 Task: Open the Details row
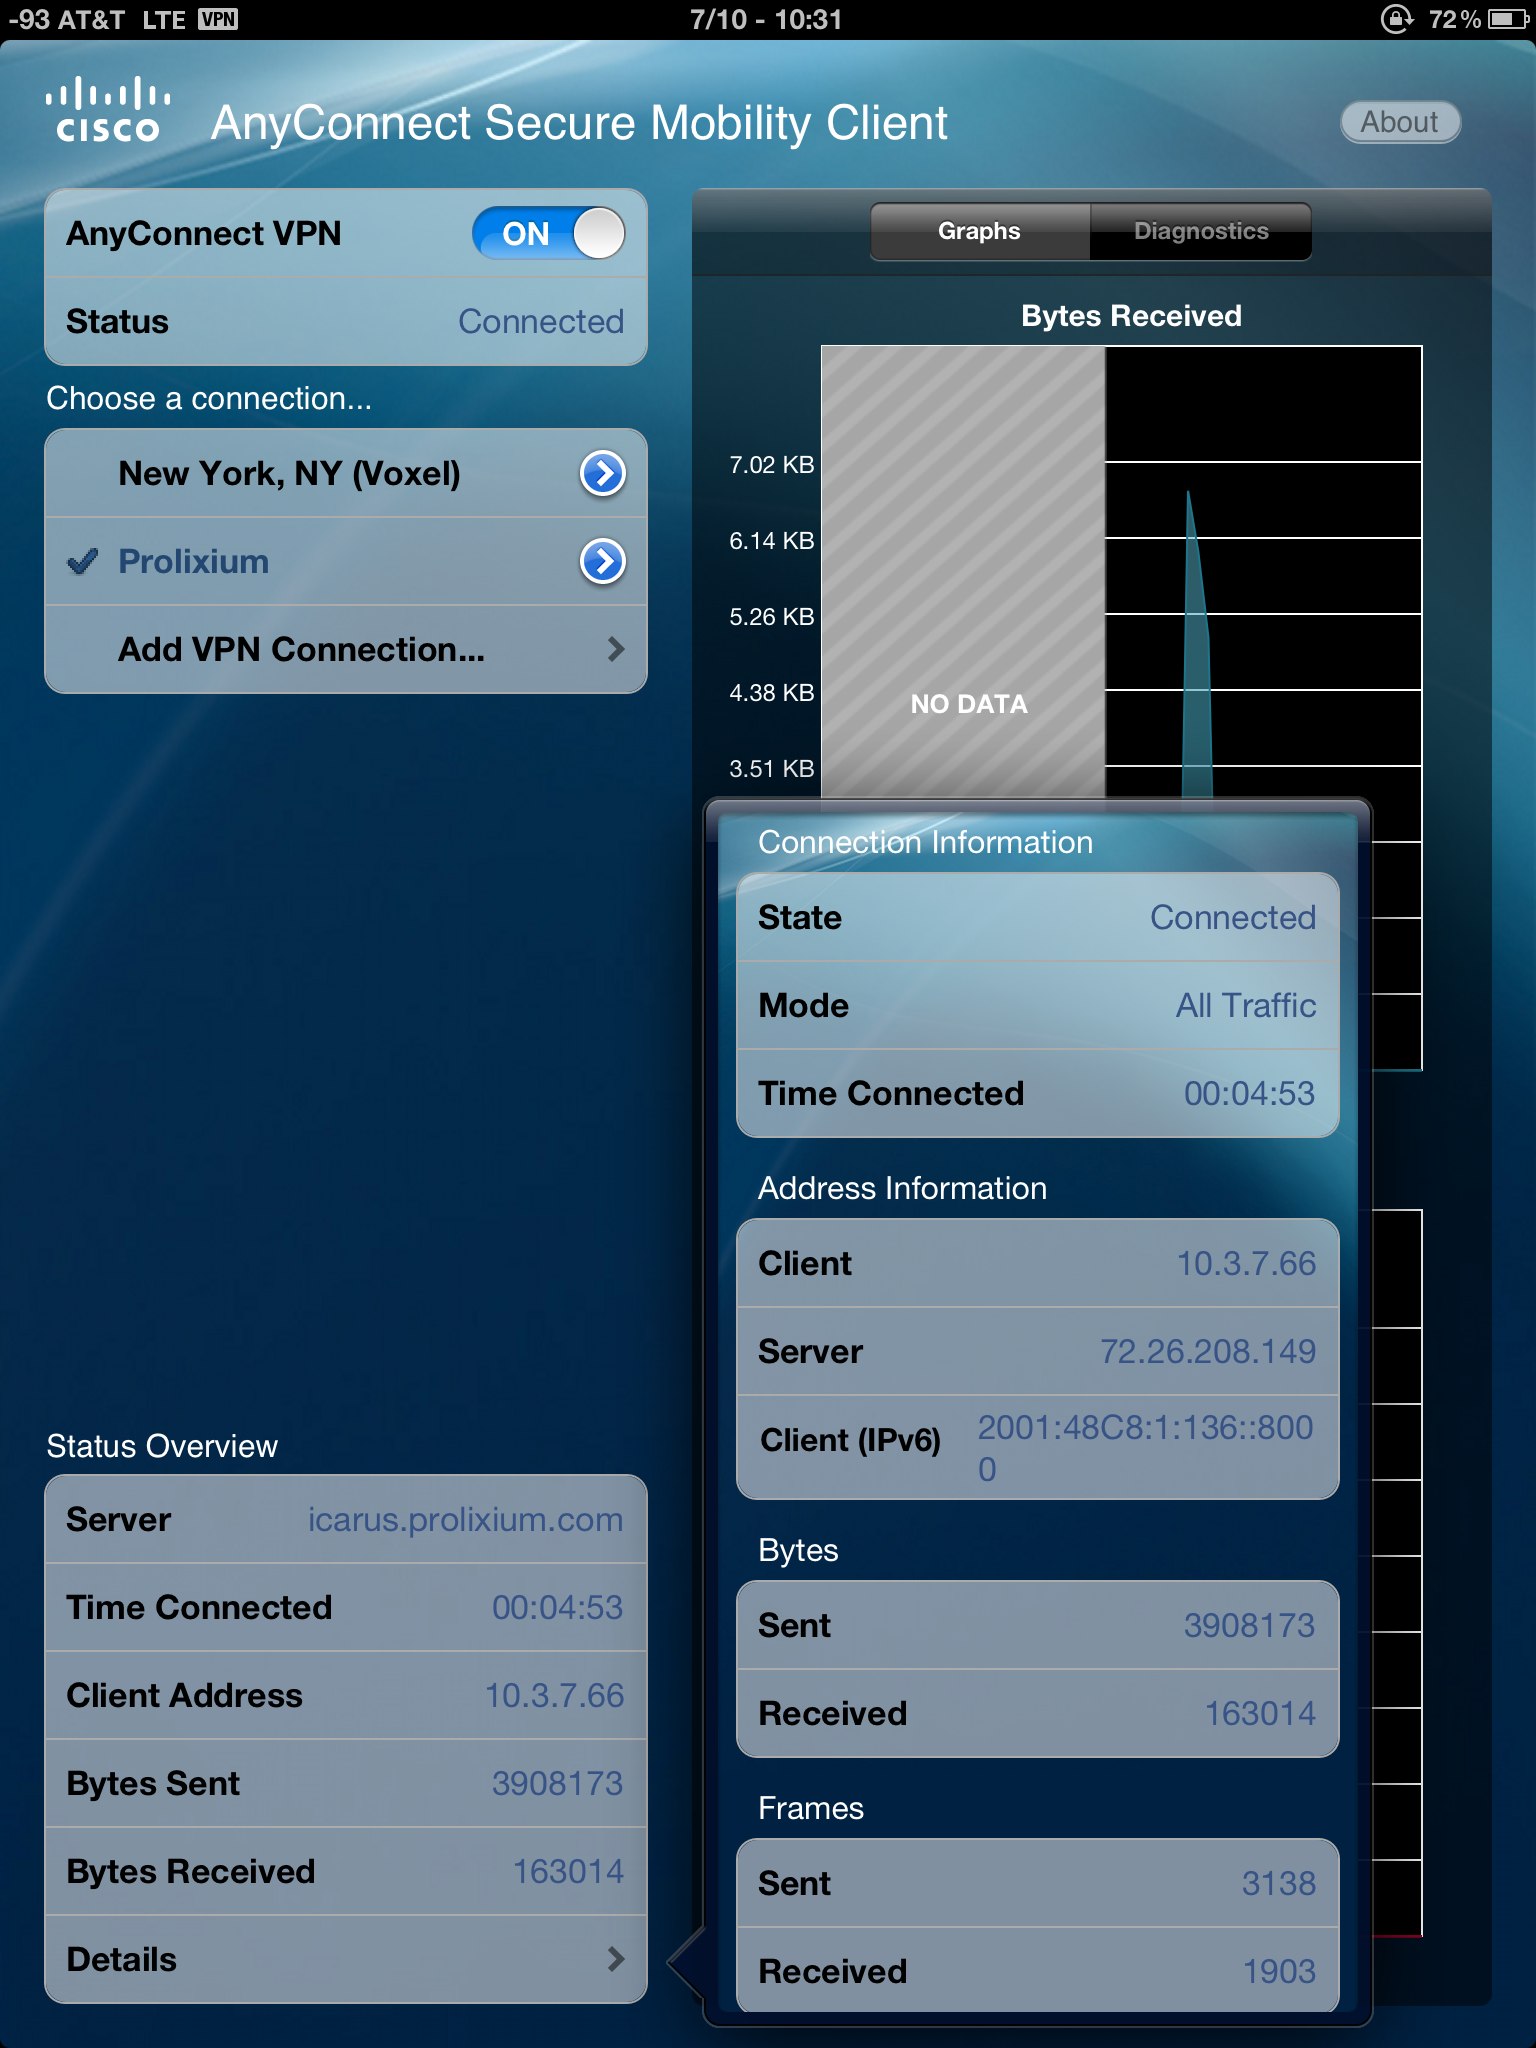pyautogui.click(x=346, y=1959)
